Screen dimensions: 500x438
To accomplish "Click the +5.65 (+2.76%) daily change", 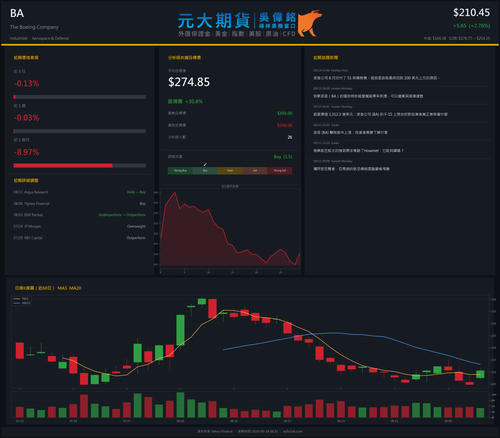I will pos(471,26).
